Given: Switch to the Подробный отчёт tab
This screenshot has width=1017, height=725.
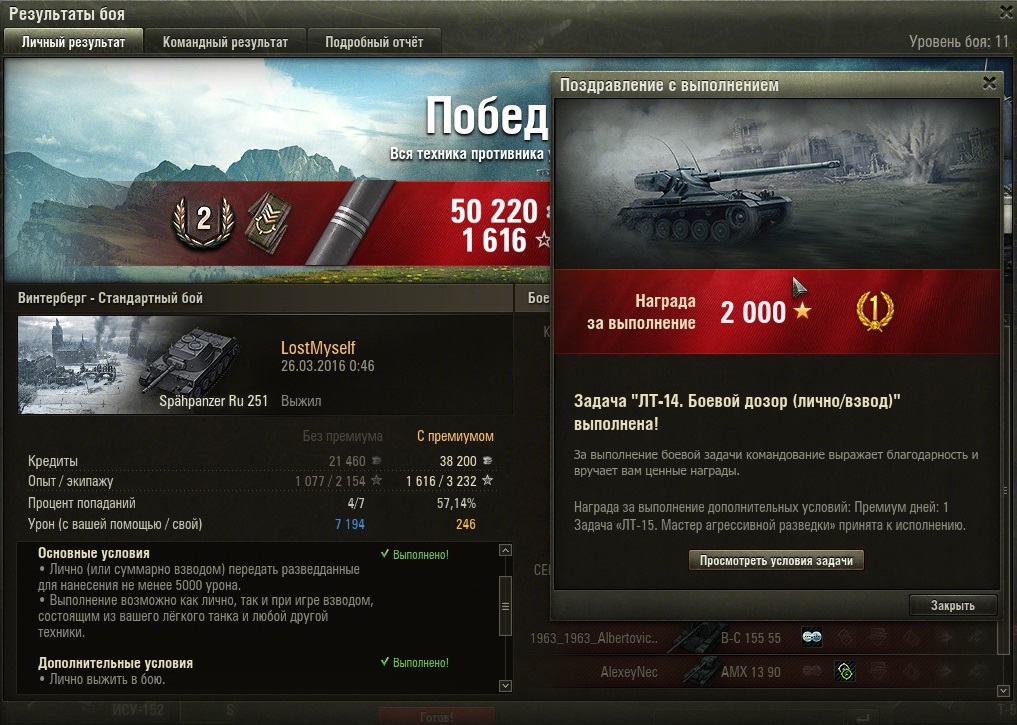Looking at the screenshot, I should pos(374,42).
